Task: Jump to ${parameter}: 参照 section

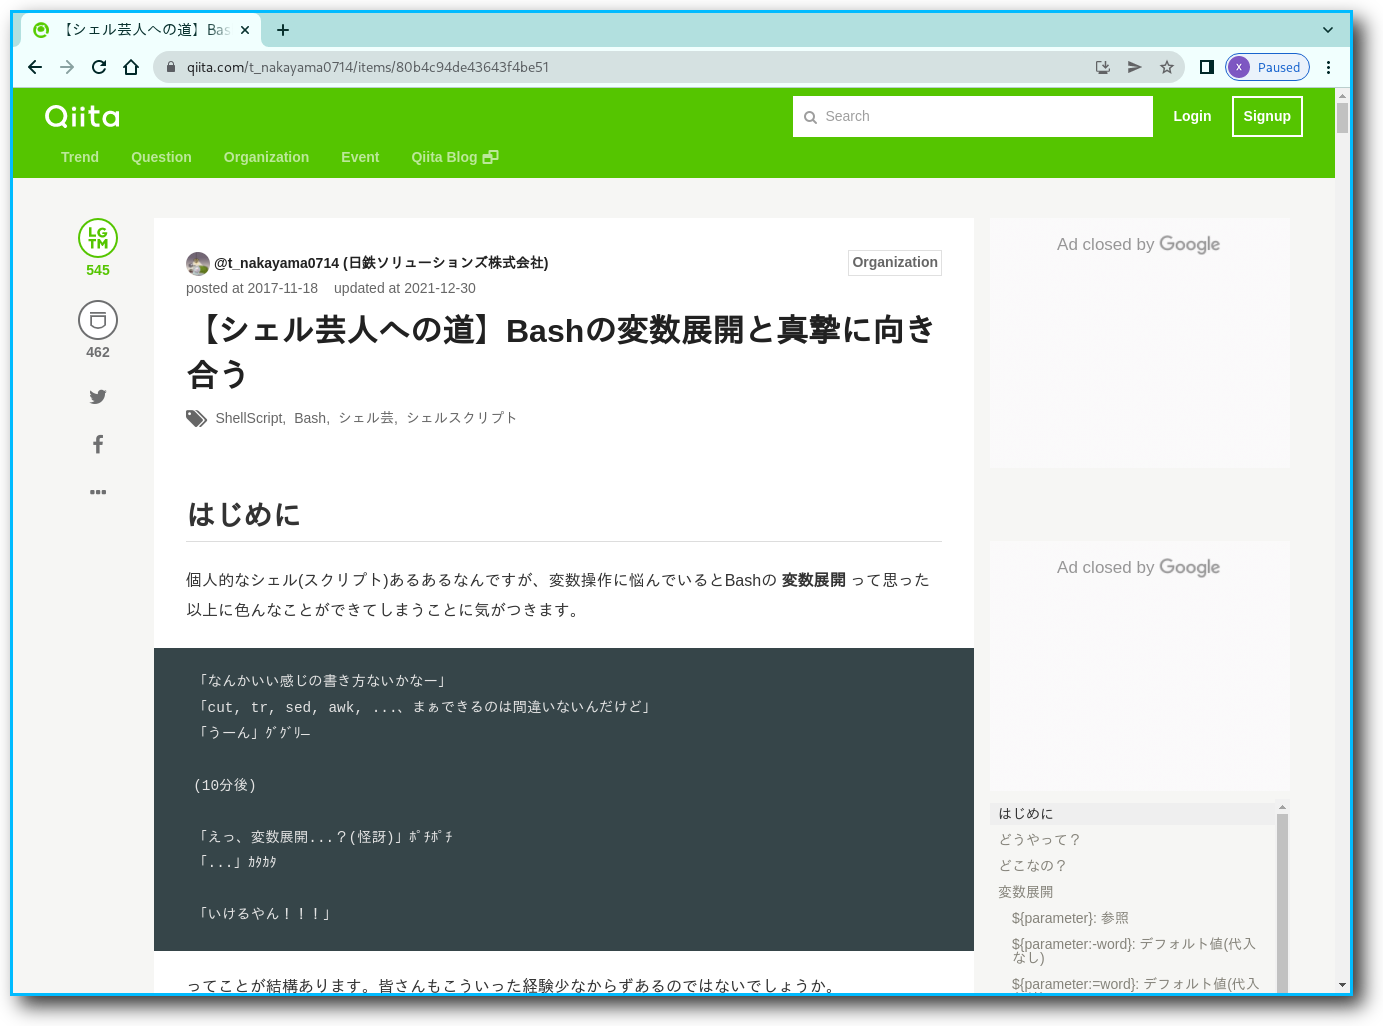Action: click(x=1070, y=918)
